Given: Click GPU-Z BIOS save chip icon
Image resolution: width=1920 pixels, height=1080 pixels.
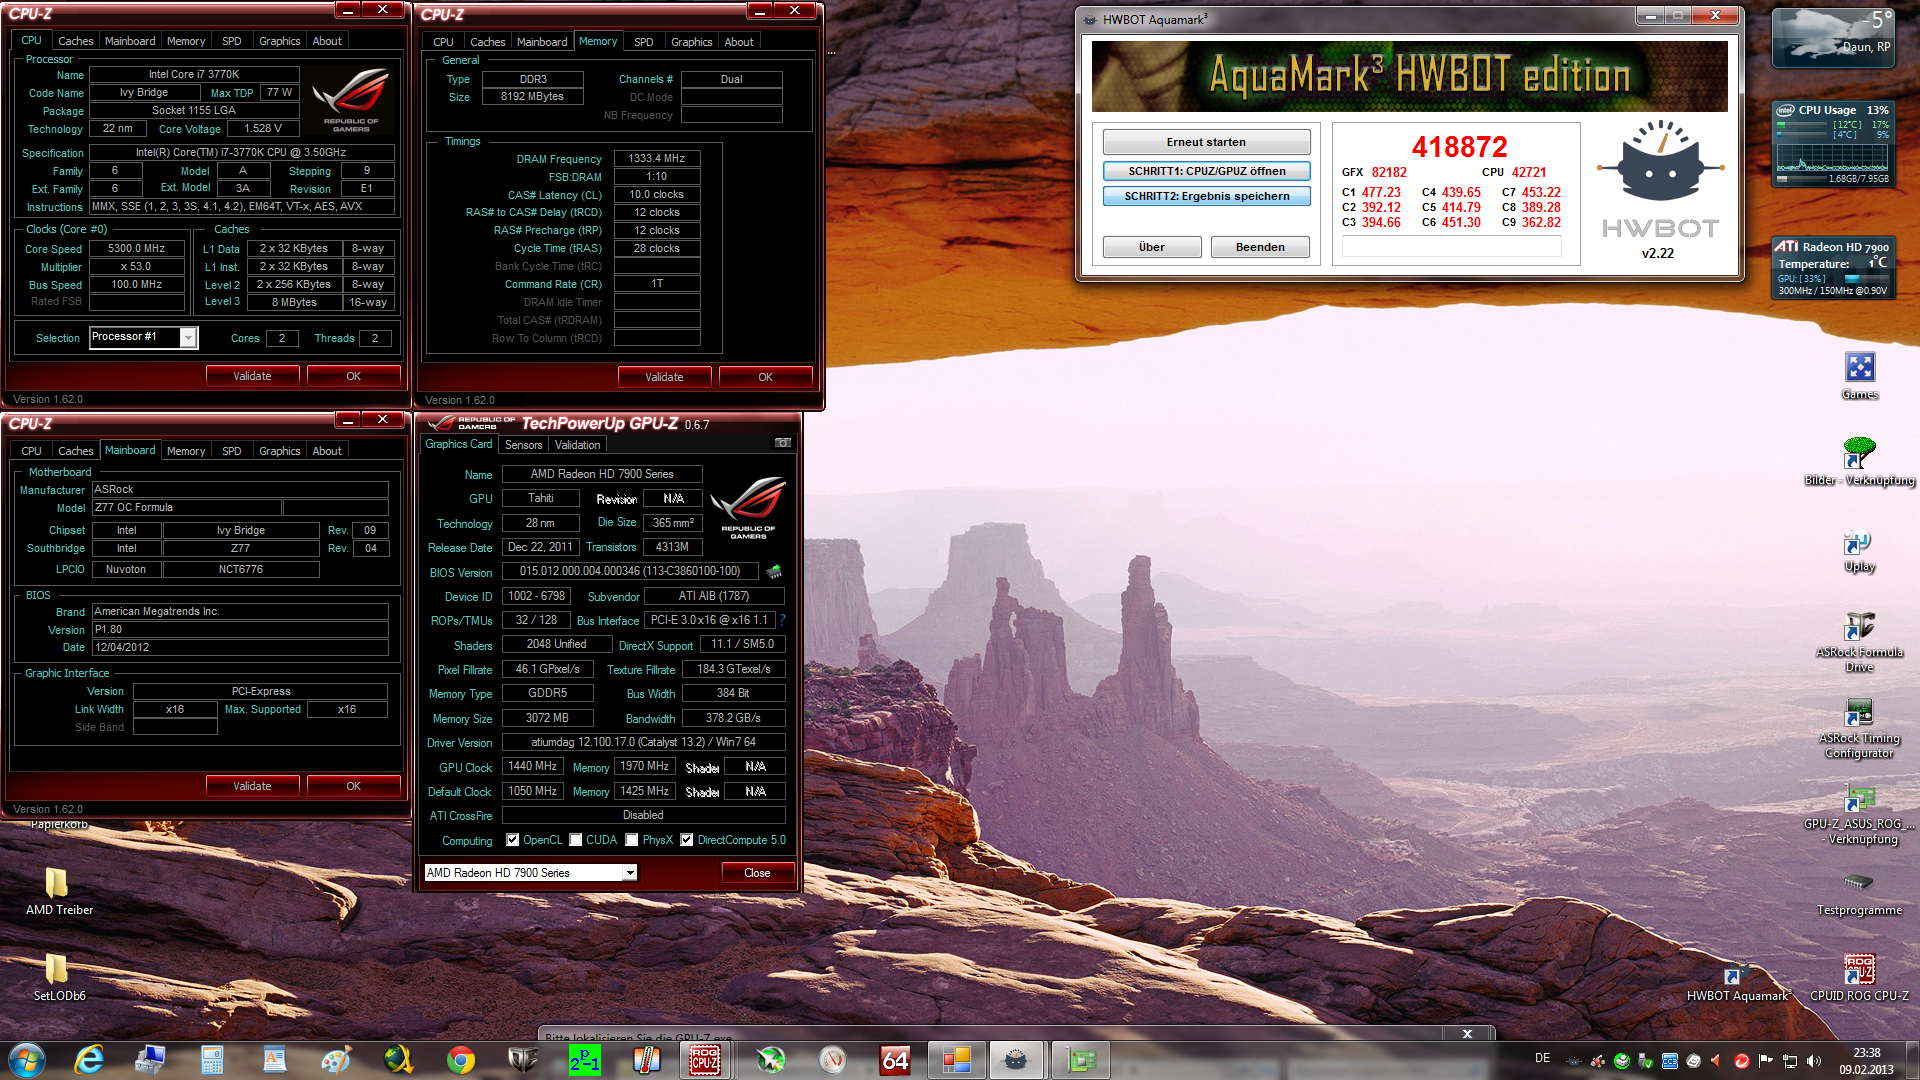Looking at the screenshot, I should tap(774, 572).
